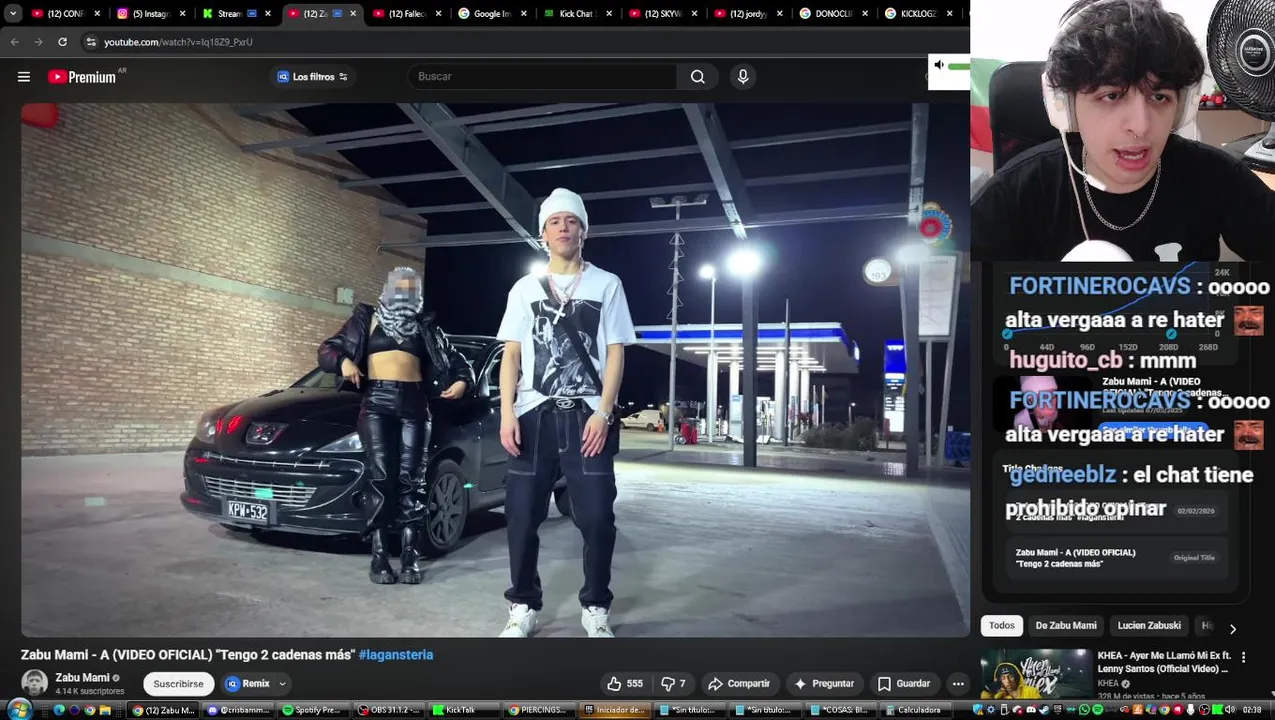
Task: Start voice search with the microphone icon
Action: pos(743,77)
